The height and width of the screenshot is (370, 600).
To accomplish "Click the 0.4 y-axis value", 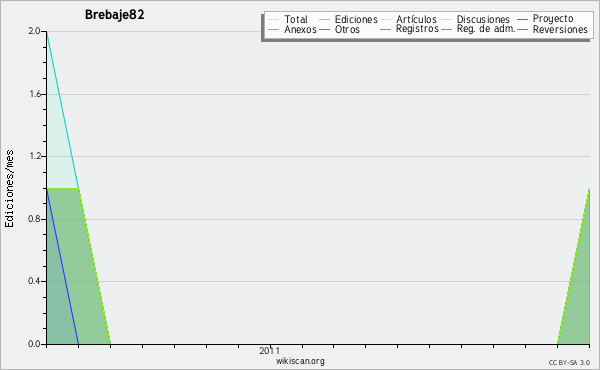I will [34, 281].
